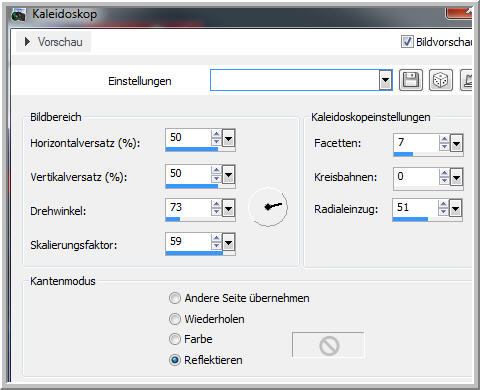Open the Radialeinzug slider dropdown arrow
This screenshot has width=480, height=390.
[455, 209]
